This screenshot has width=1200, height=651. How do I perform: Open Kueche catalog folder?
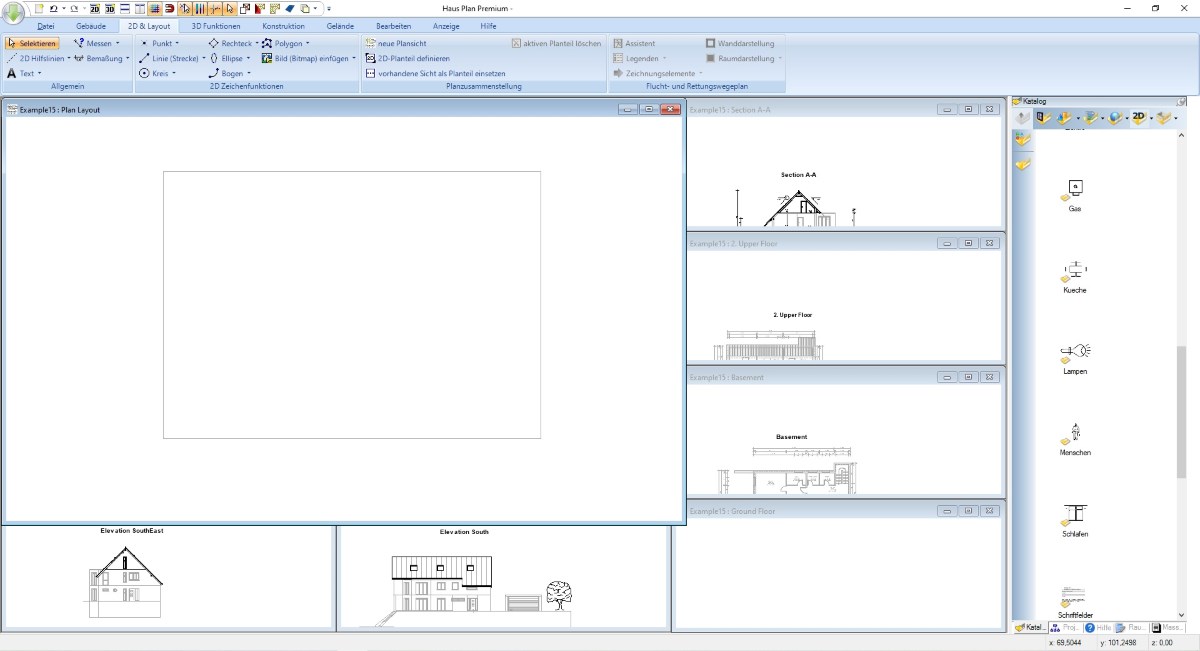tap(1074, 275)
